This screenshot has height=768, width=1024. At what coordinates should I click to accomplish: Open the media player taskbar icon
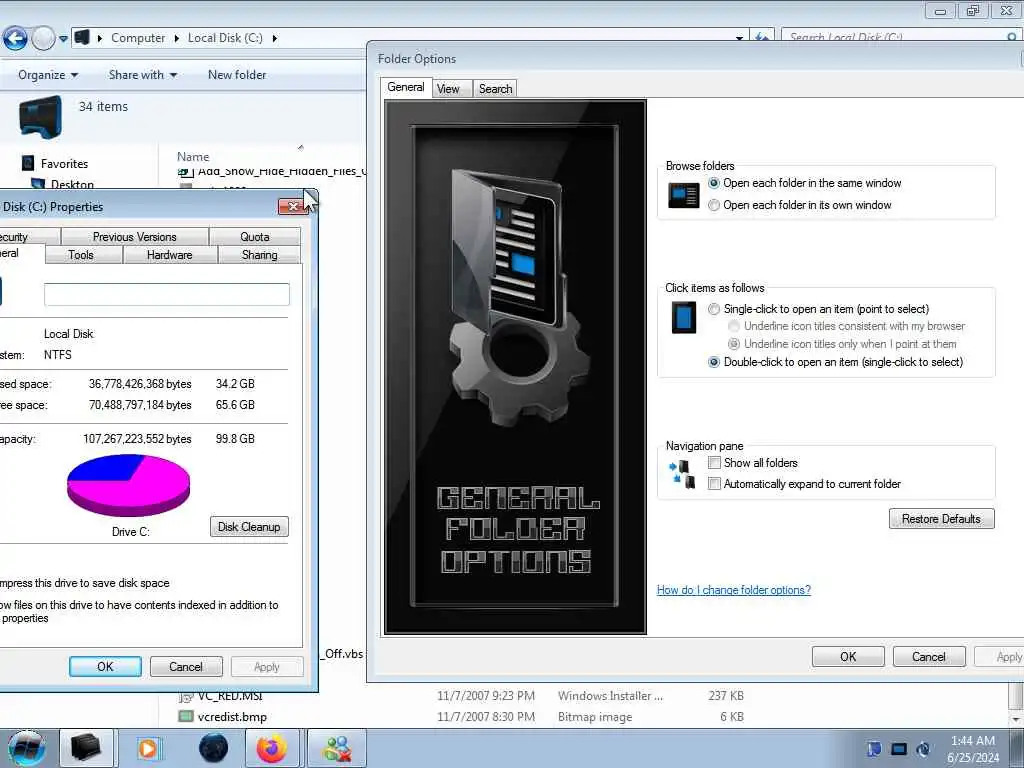coord(148,748)
